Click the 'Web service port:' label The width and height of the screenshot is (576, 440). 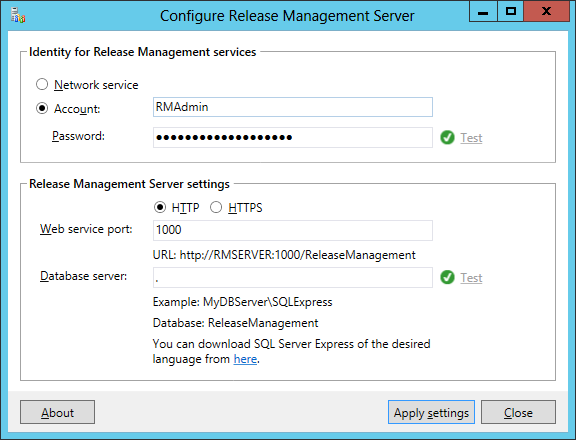(x=86, y=229)
